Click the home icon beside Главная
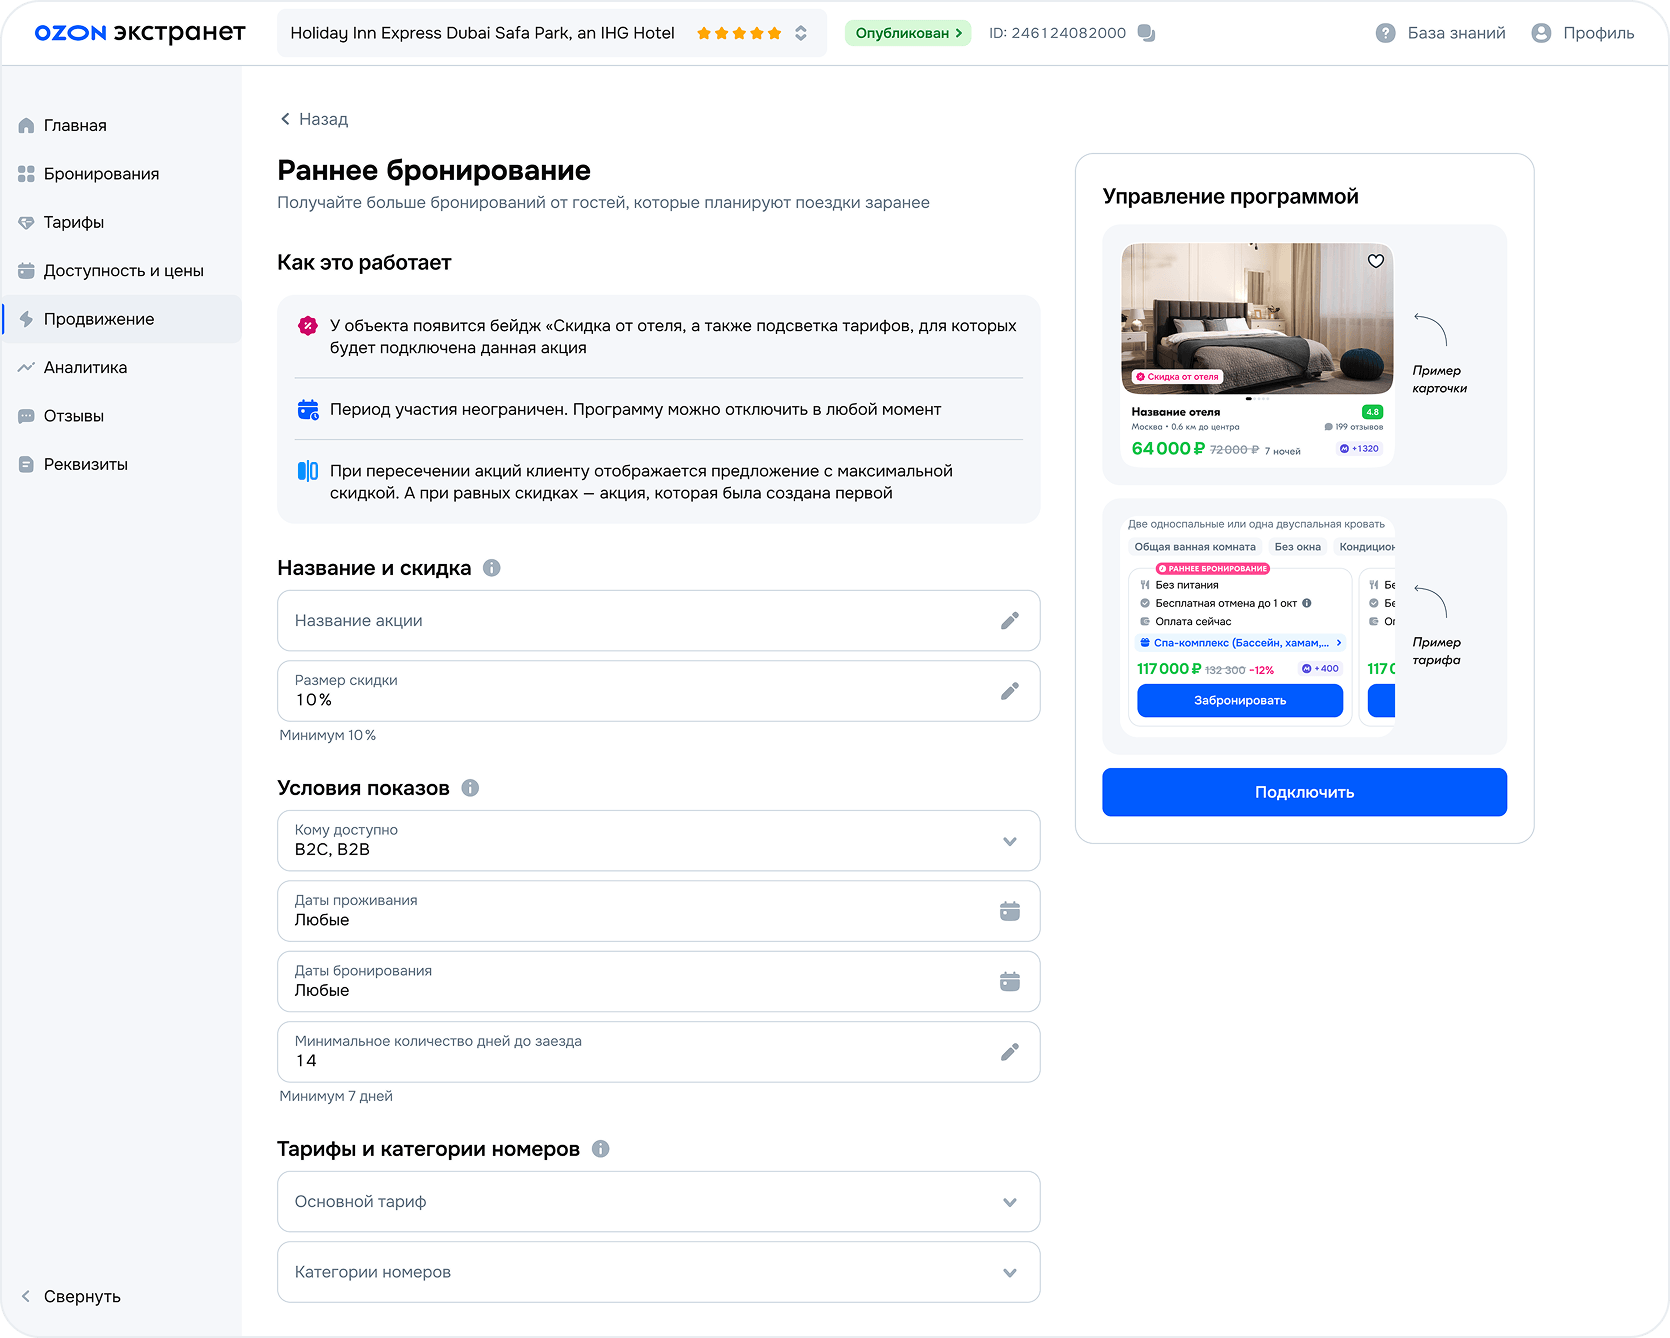This screenshot has height=1338, width=1670. pyautogui.click(x=26, y=125)
